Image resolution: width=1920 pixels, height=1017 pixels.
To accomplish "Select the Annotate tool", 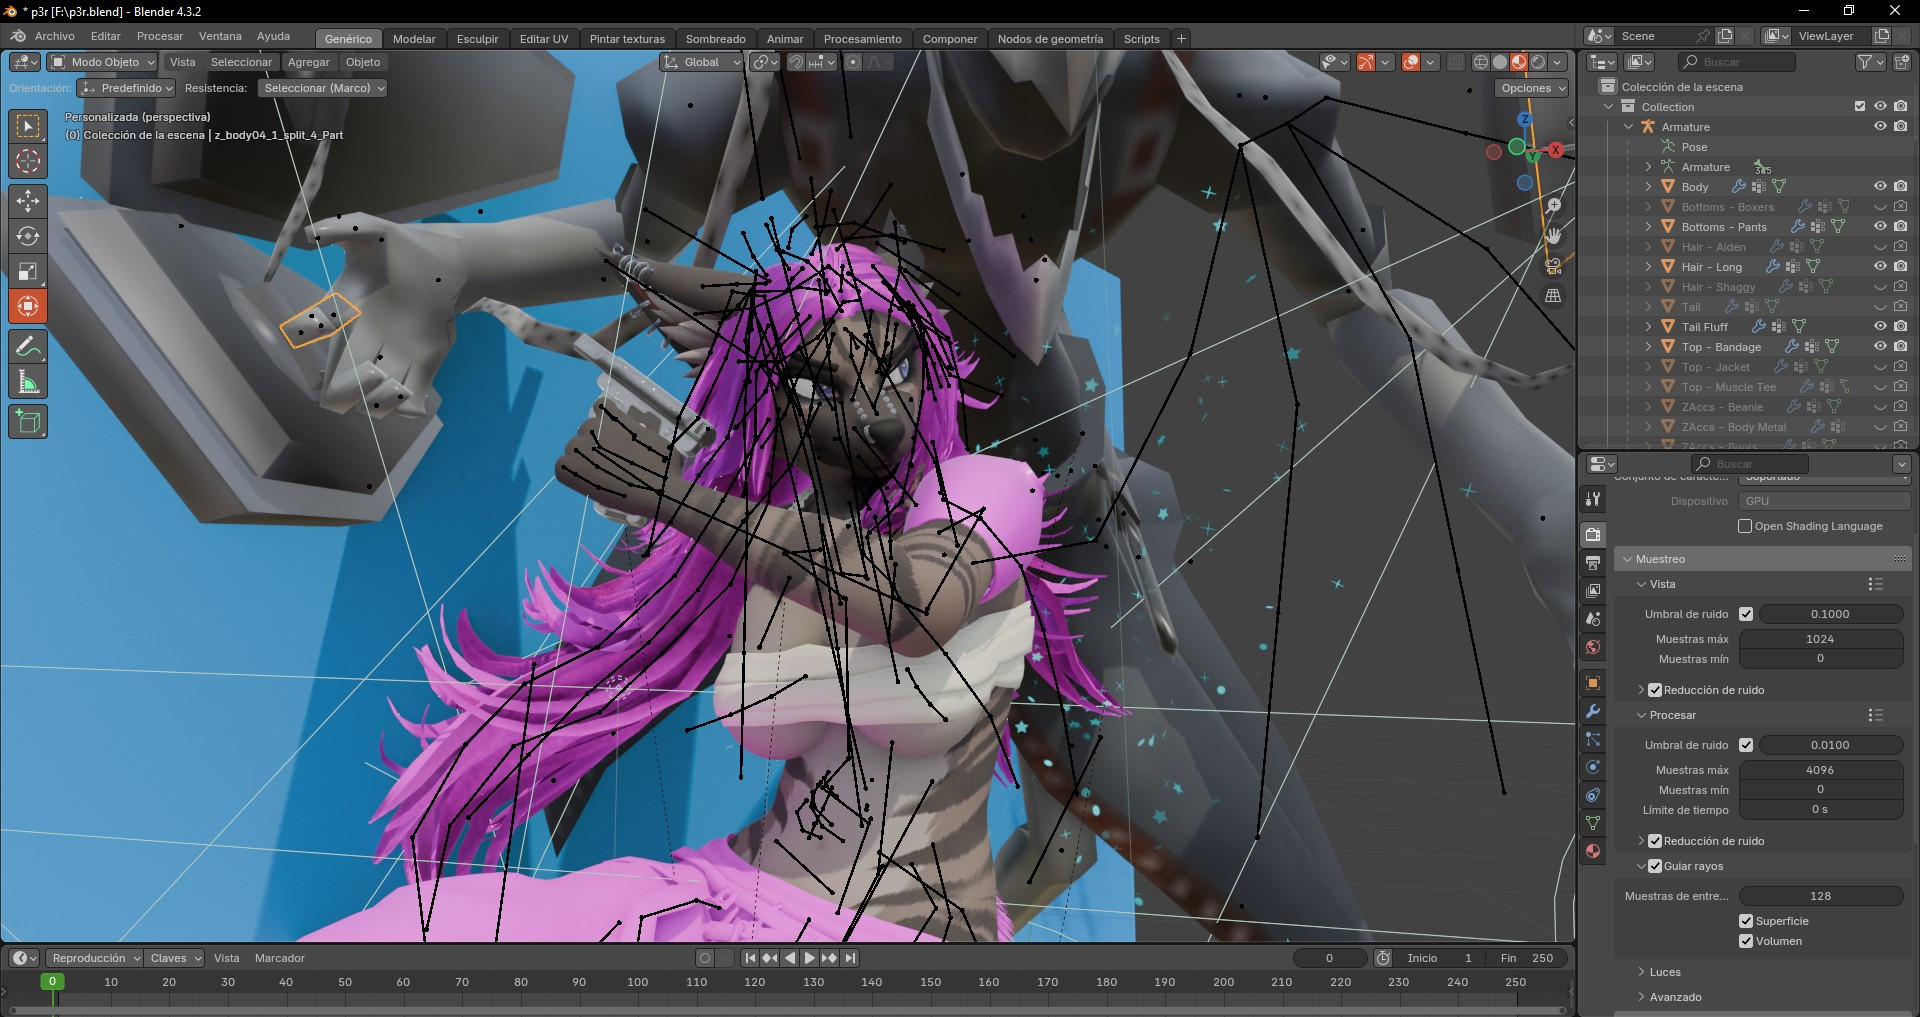I will 28,347.
